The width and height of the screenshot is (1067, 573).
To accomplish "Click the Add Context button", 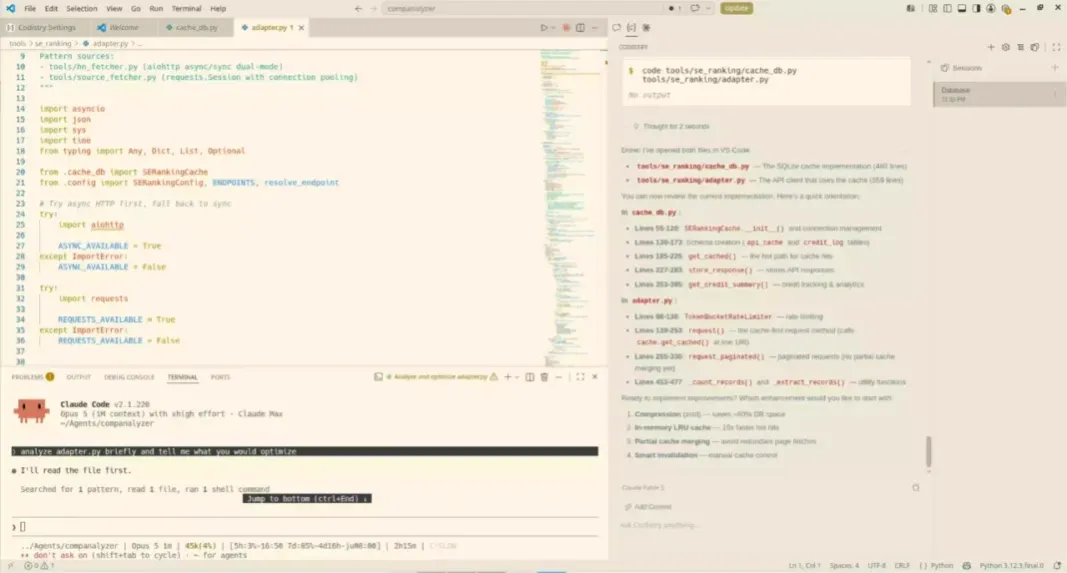I will 648,507.
